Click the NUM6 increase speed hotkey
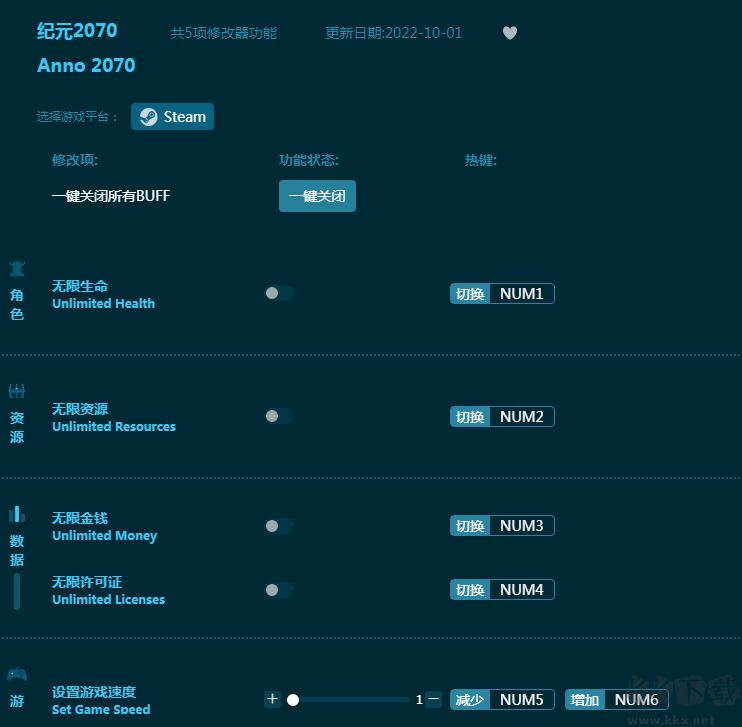 click(x=636, y=700)
